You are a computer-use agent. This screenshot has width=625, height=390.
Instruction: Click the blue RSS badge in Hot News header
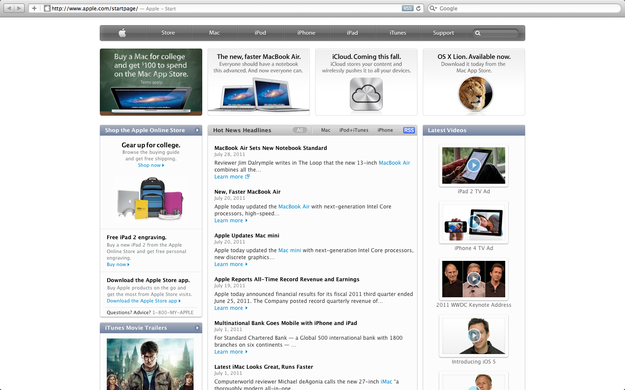[x=409, y=130]
